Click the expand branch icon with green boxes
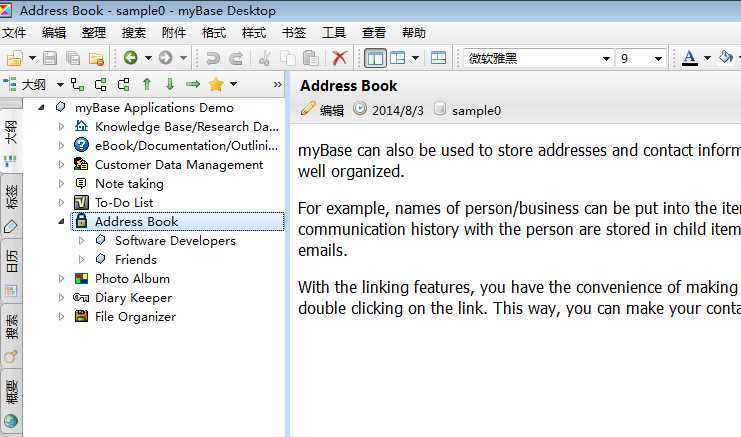This screenshot has height=437, width=741. point(101,85)
